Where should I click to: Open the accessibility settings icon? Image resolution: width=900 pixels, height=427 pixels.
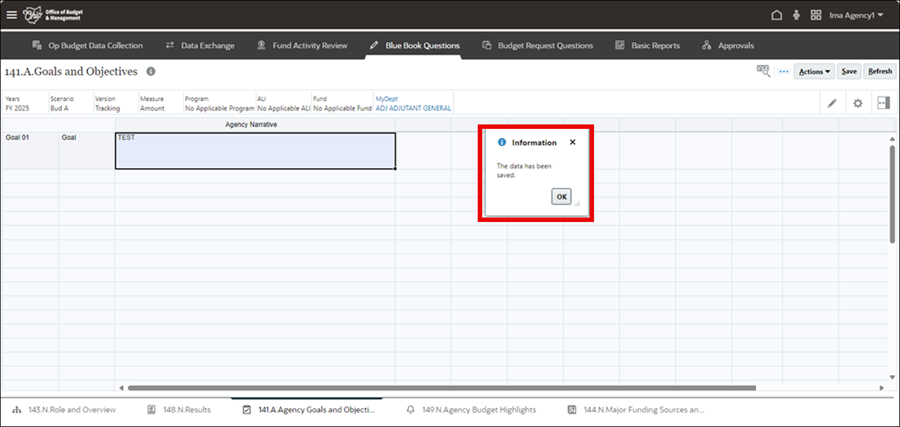click(796, 15)
